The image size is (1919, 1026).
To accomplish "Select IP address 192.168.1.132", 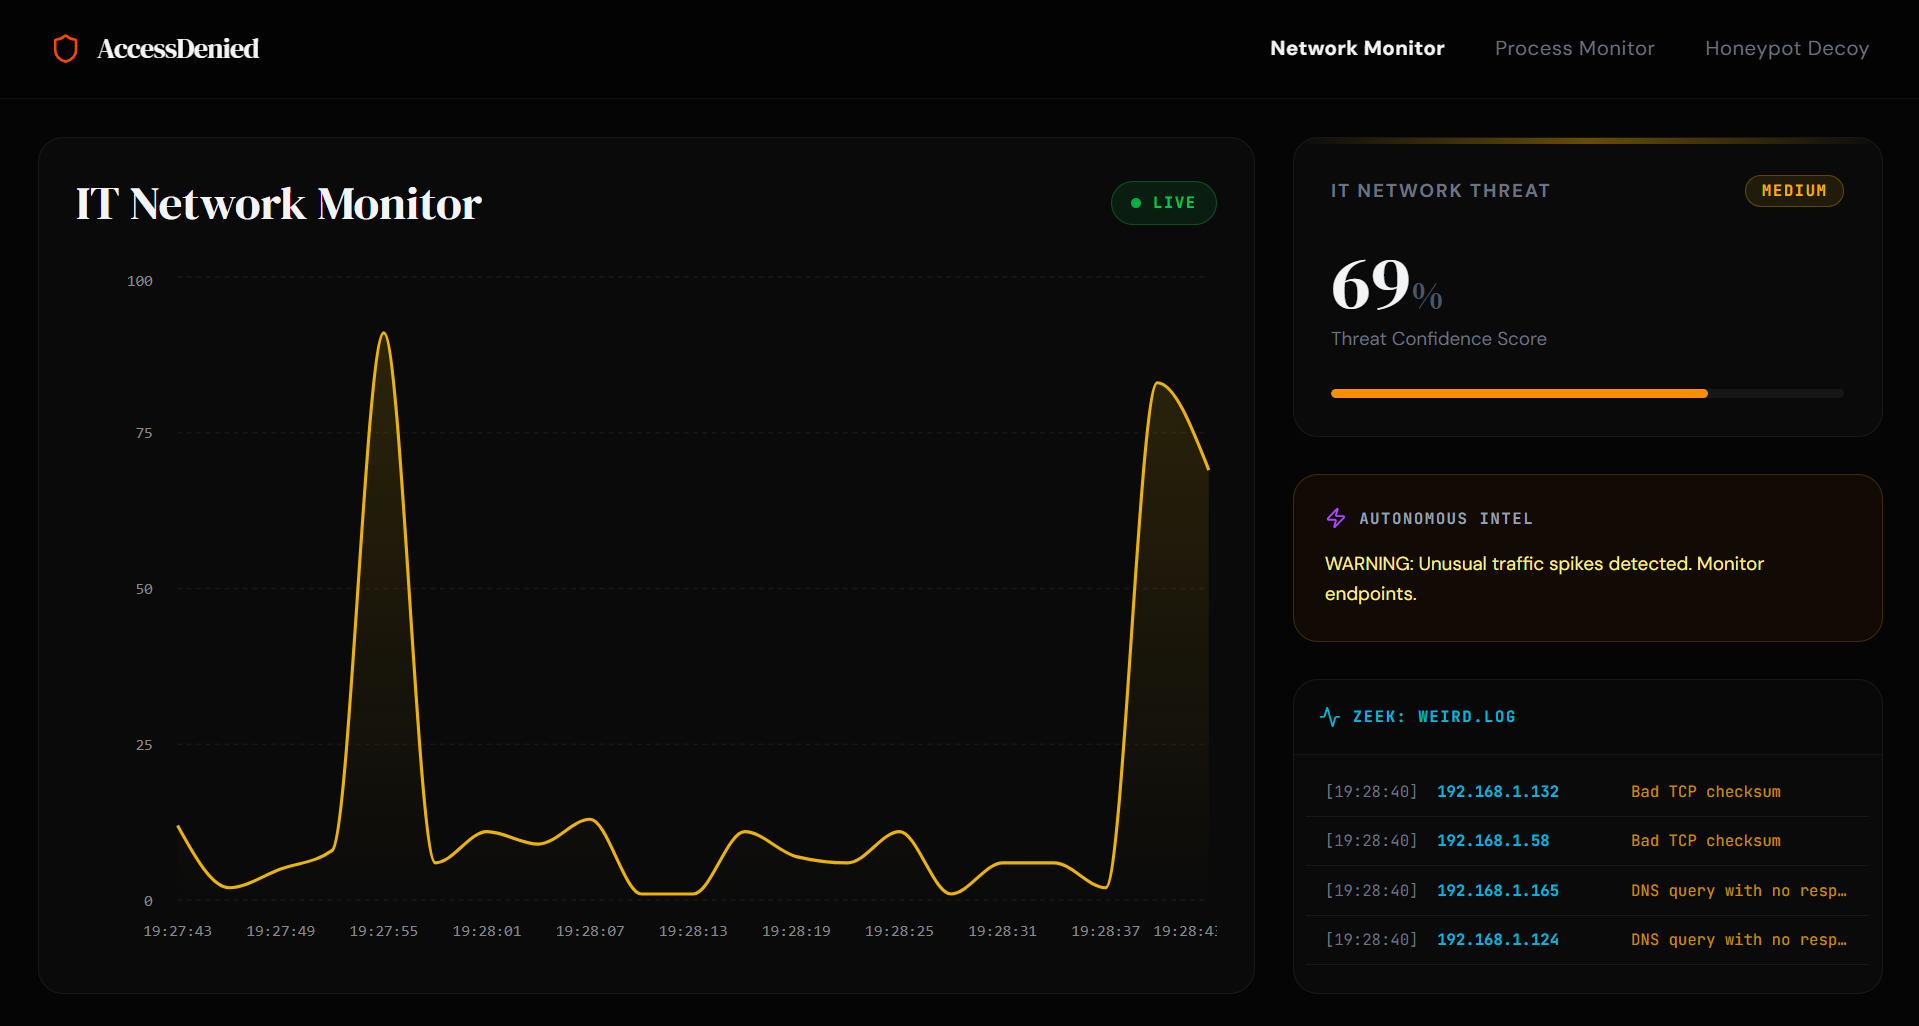I will tap(1498, 791).
